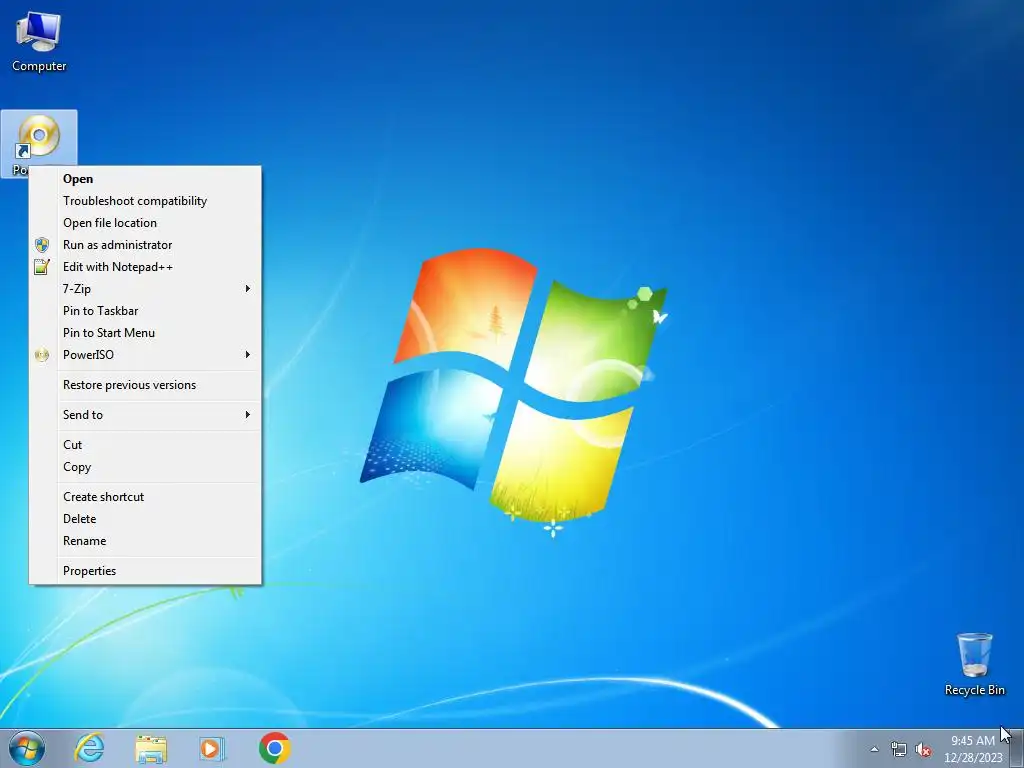Expand the PowerISO submenu

[x=145, y=355]
